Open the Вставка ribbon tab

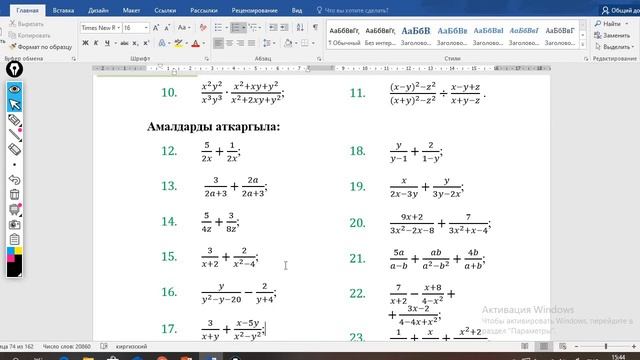[x=63, y=10]
